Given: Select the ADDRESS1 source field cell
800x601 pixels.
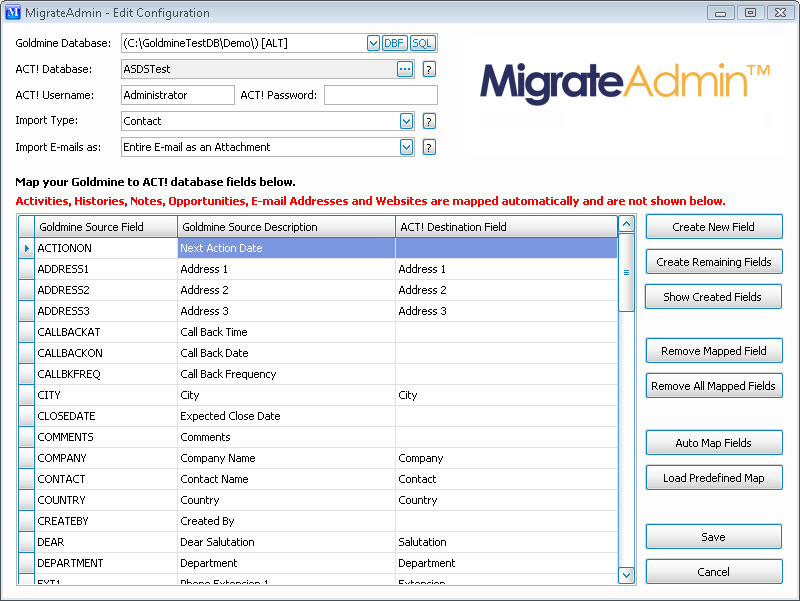Looking at the screenshot, I should (106, 269).
